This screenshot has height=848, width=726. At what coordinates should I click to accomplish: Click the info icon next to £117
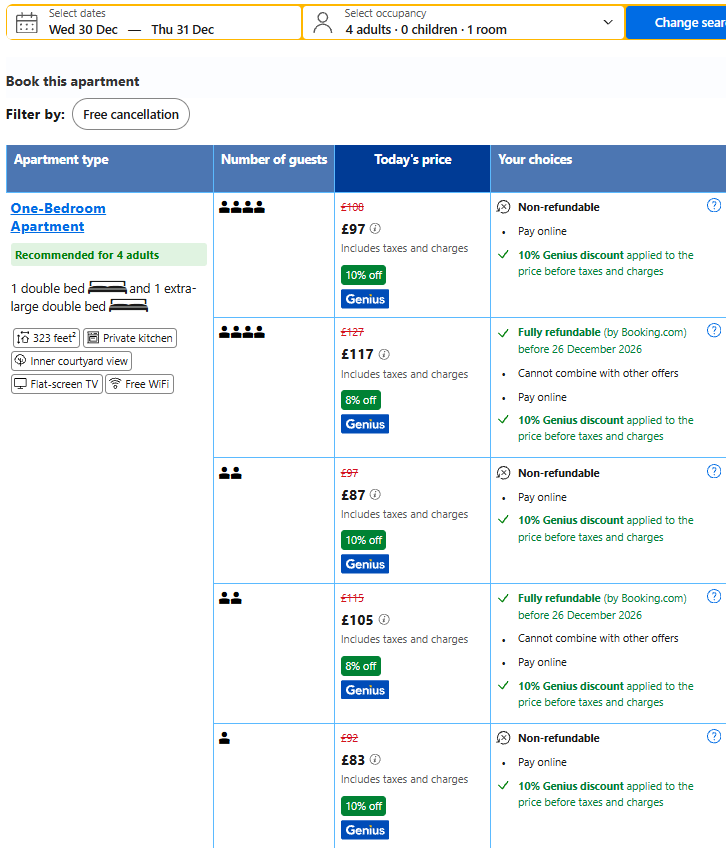pyautogui.click(x=384, y=354)
